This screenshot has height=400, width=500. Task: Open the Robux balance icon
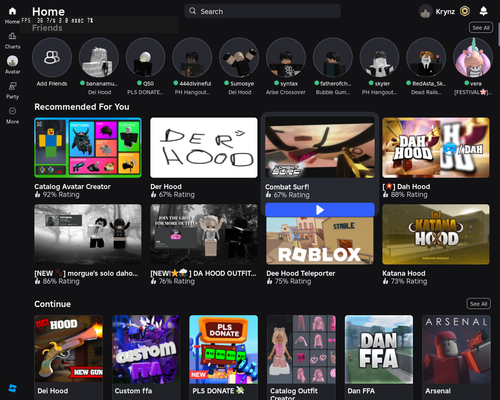click(x=465, y=11)
